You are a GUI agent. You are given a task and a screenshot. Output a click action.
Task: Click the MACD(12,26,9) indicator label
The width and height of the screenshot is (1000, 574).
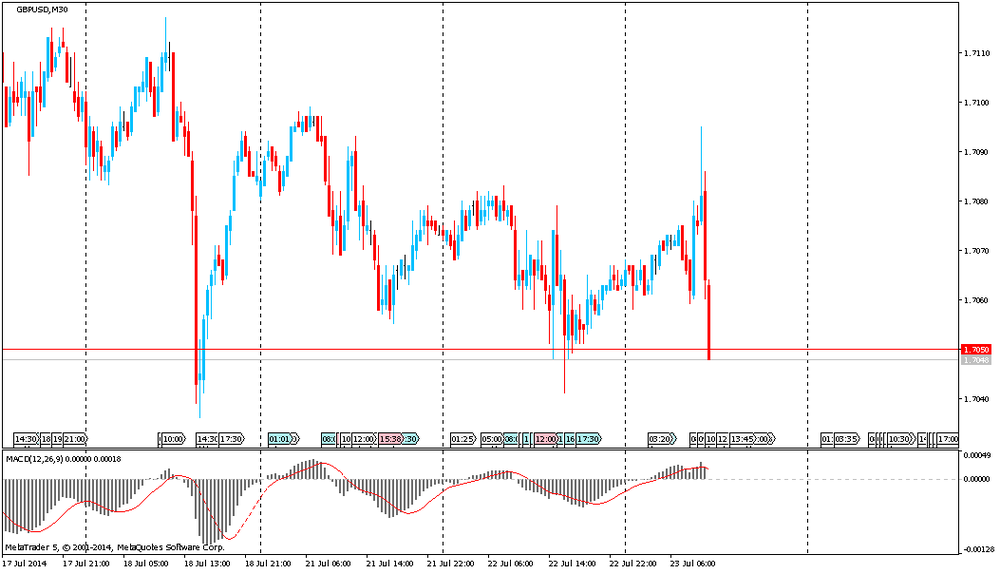coord(38,459)
